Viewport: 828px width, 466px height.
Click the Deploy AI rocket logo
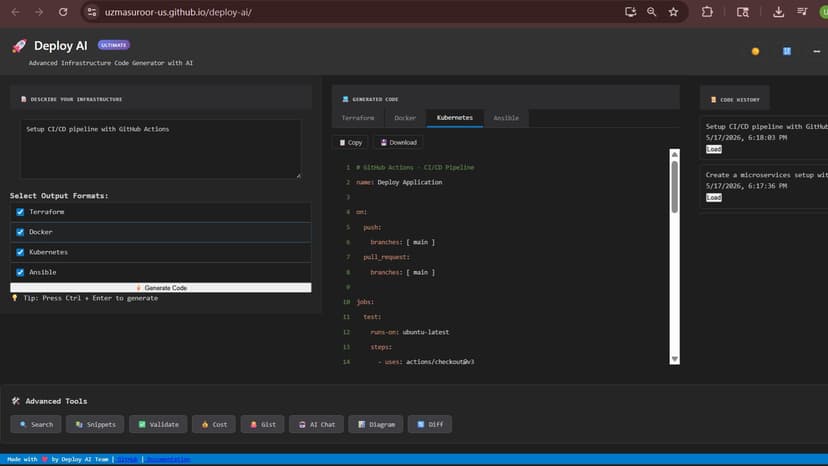[x=20, y=46]
